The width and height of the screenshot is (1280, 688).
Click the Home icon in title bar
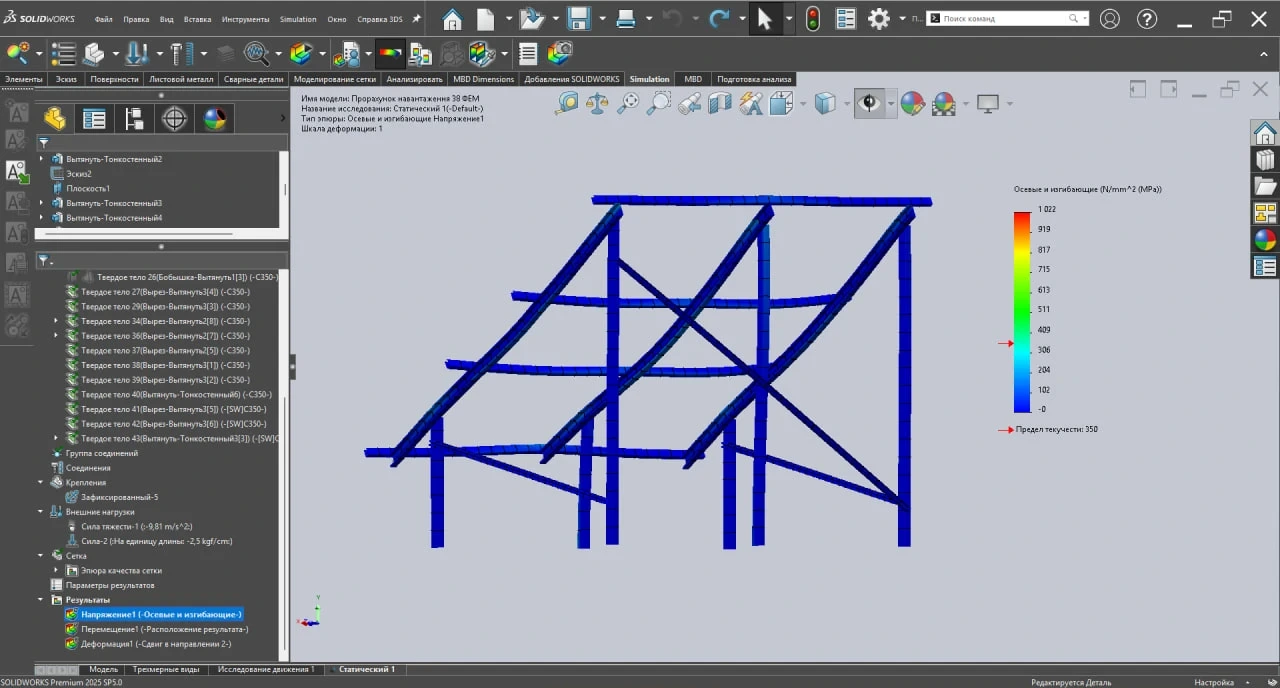tap(452, 18)
